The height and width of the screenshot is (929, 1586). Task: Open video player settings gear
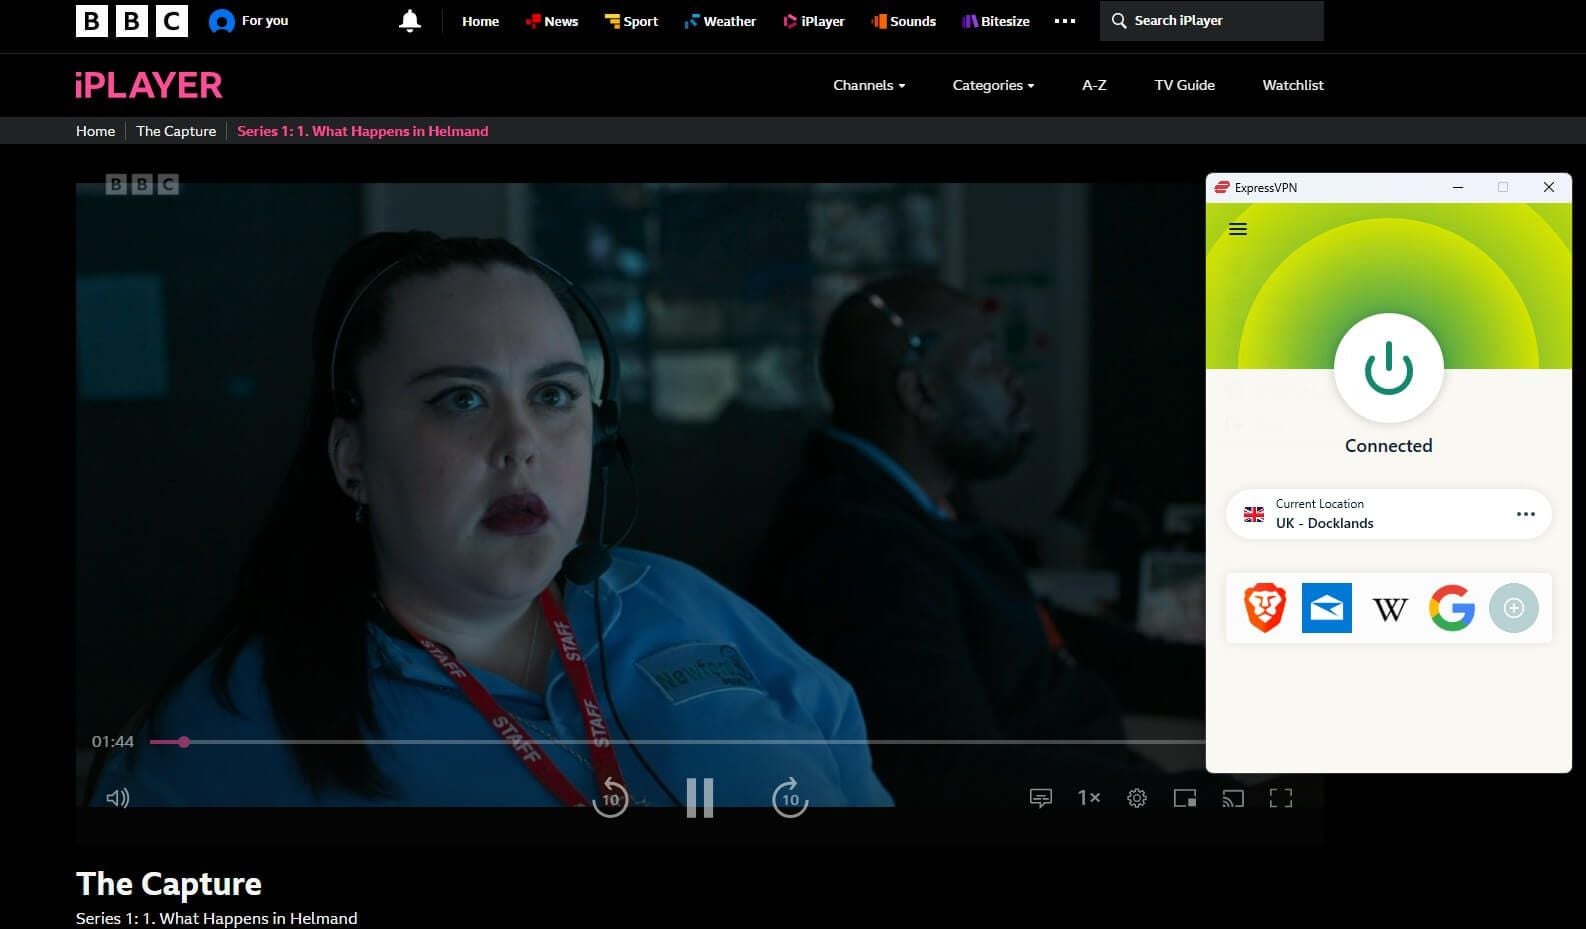point(1137,798)
